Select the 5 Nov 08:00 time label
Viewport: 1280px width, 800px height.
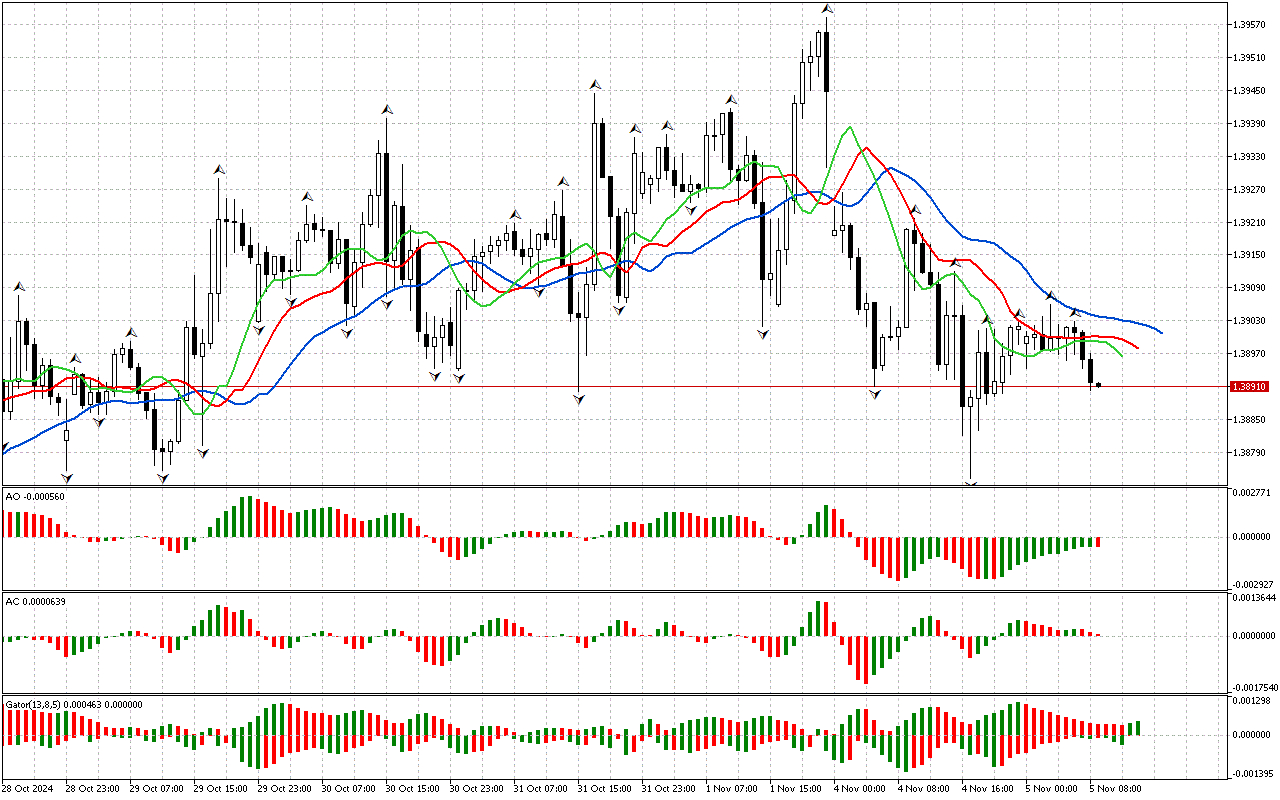click(1116, 789)
